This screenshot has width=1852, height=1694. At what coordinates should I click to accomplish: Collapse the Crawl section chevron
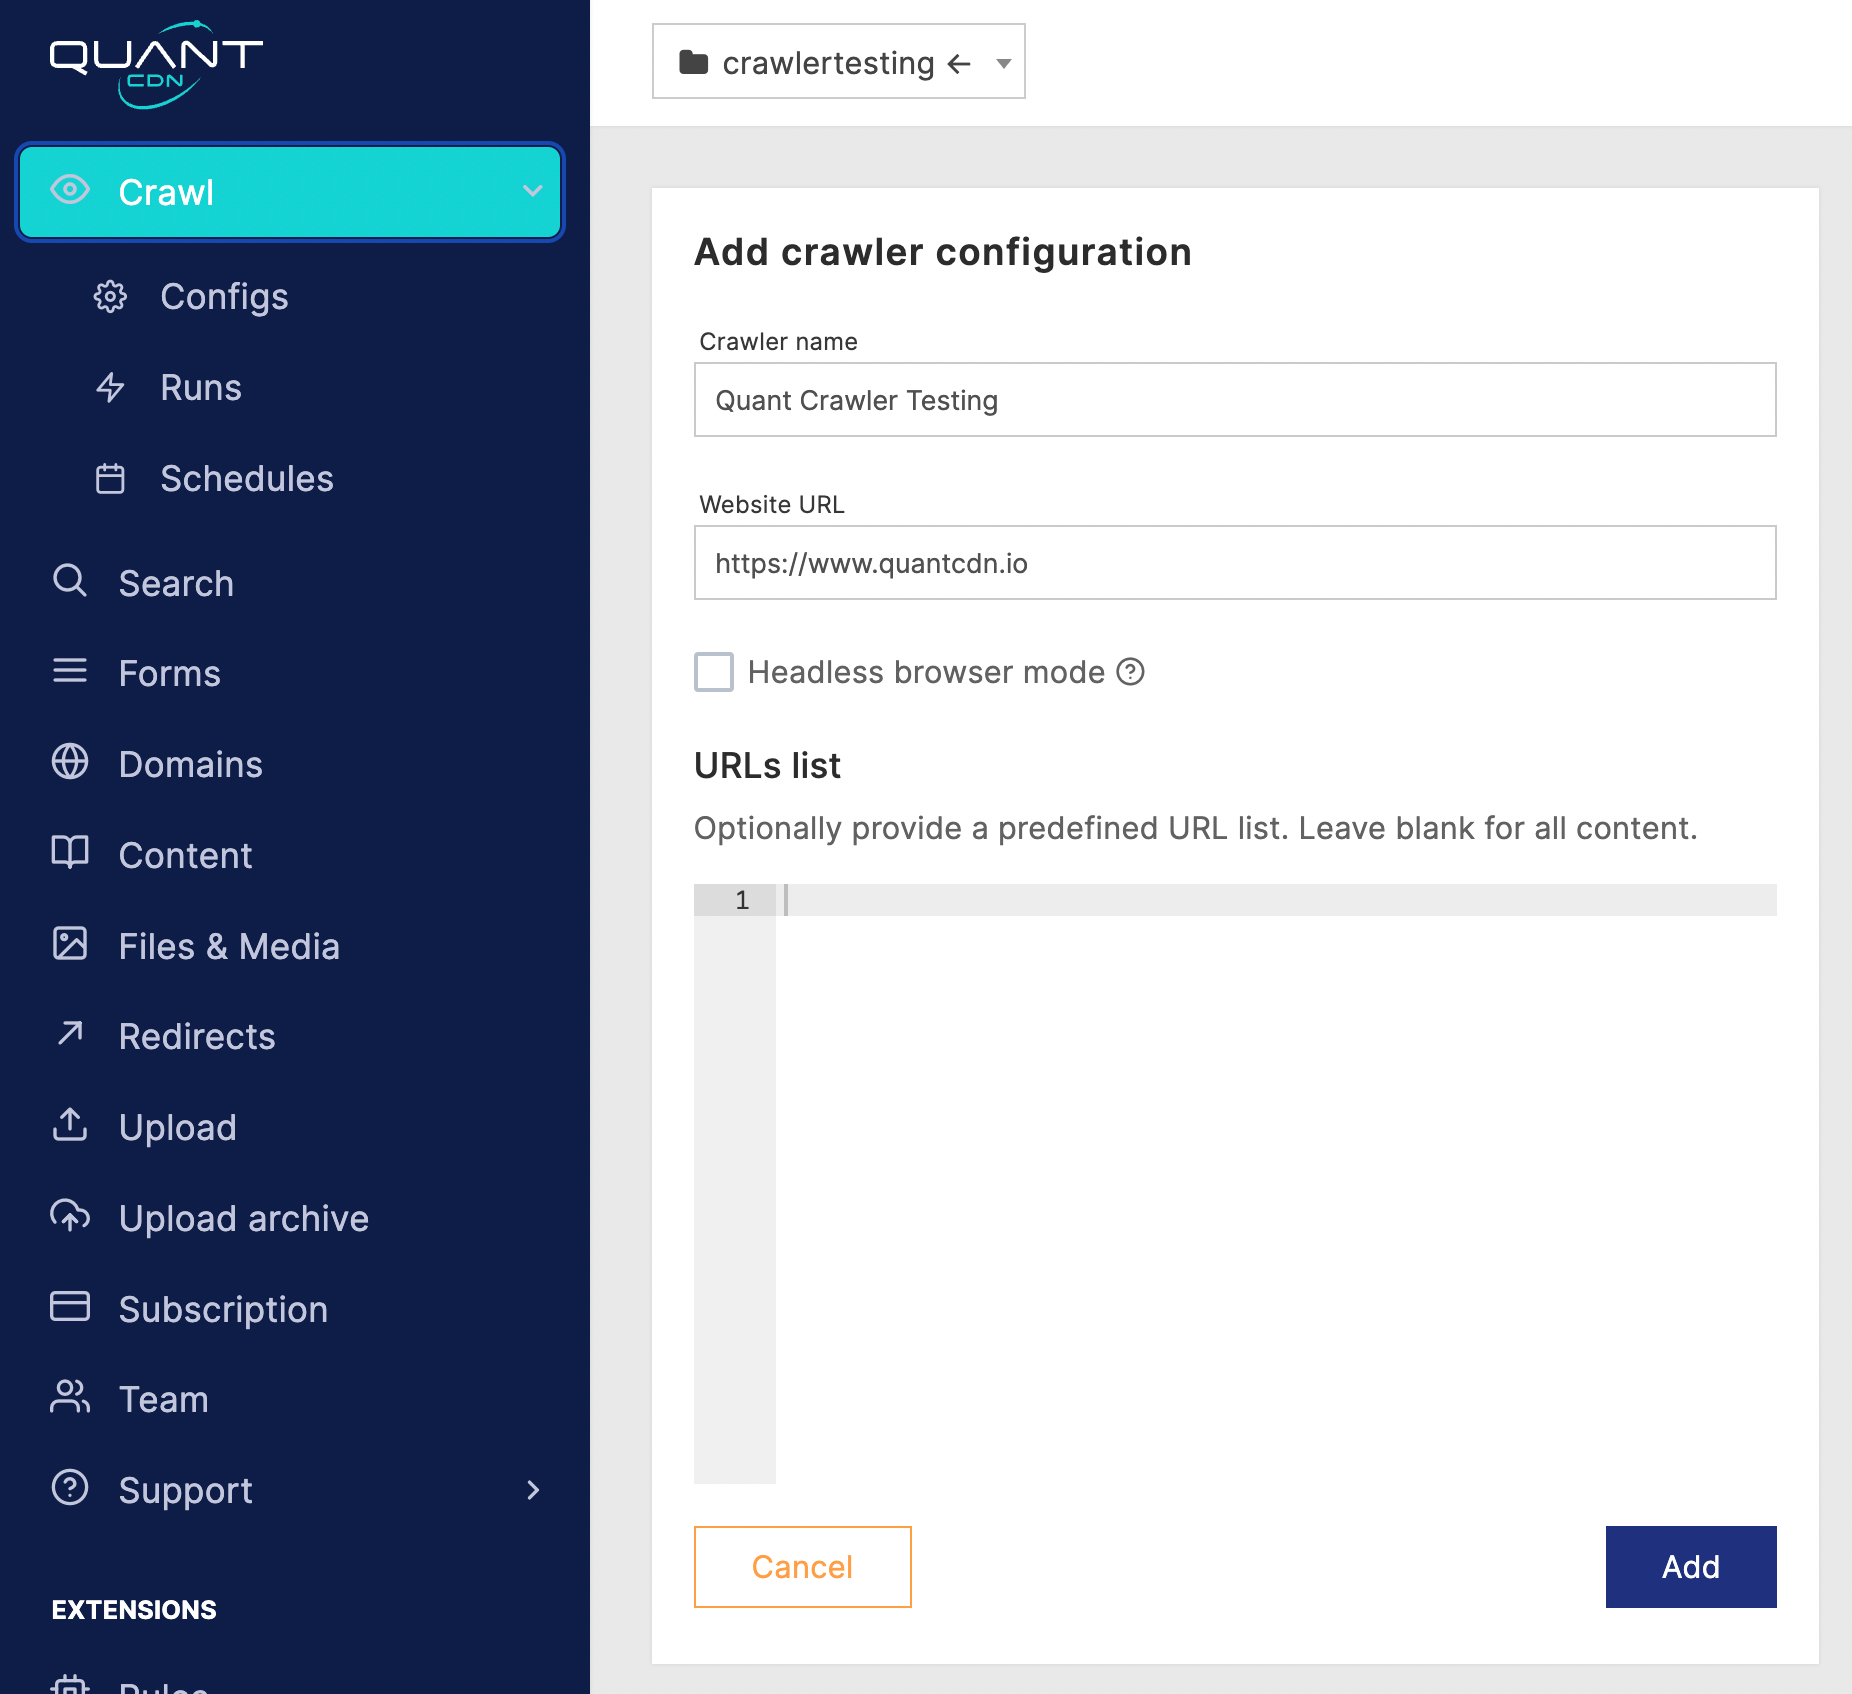[x=533, y=191]
